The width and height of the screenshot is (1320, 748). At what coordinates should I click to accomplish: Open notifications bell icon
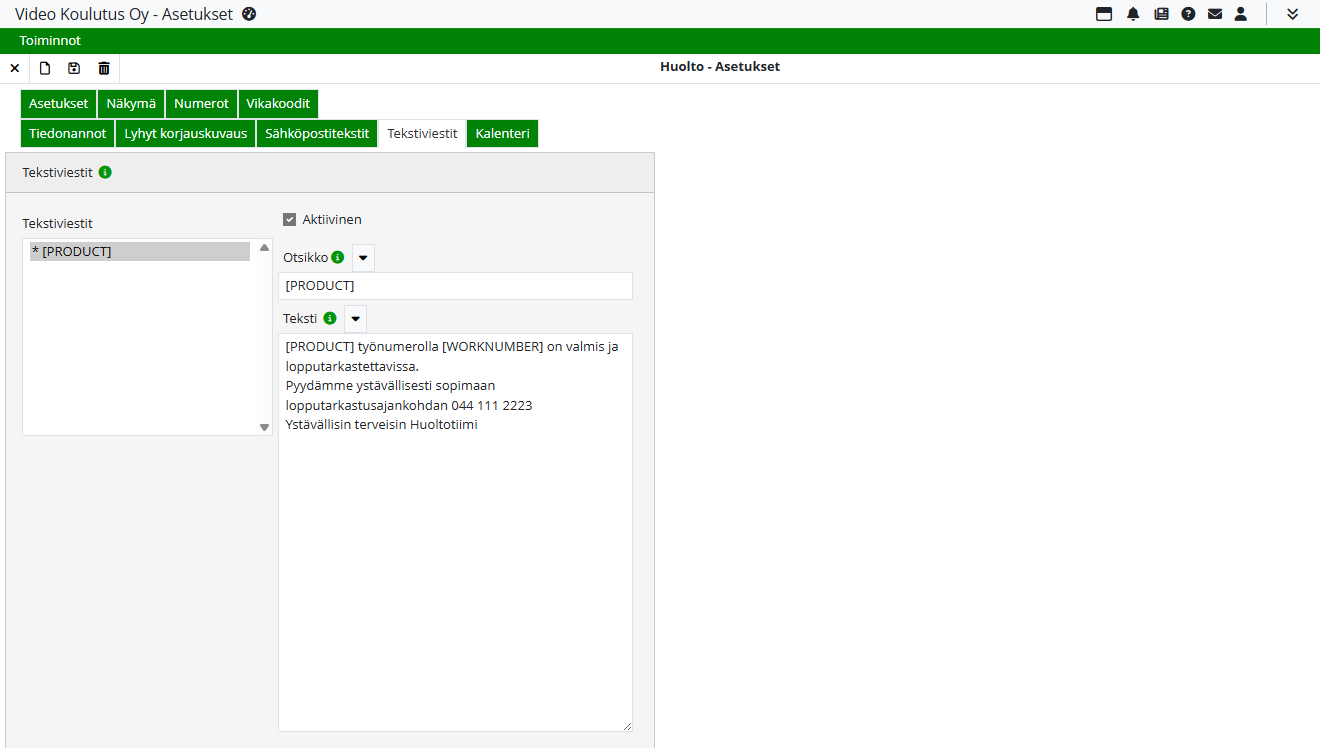[1133, 14]
